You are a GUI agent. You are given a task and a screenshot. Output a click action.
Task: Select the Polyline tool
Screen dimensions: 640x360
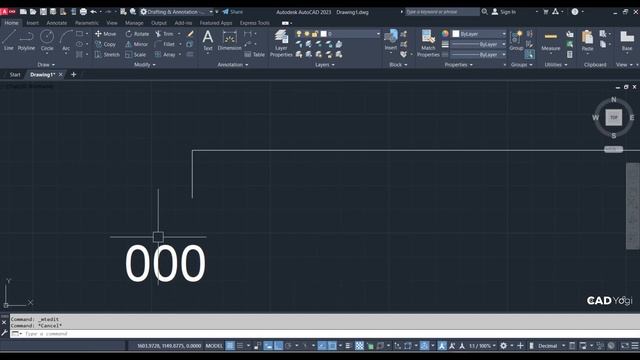pyautogui.click(x=26, y=40)
